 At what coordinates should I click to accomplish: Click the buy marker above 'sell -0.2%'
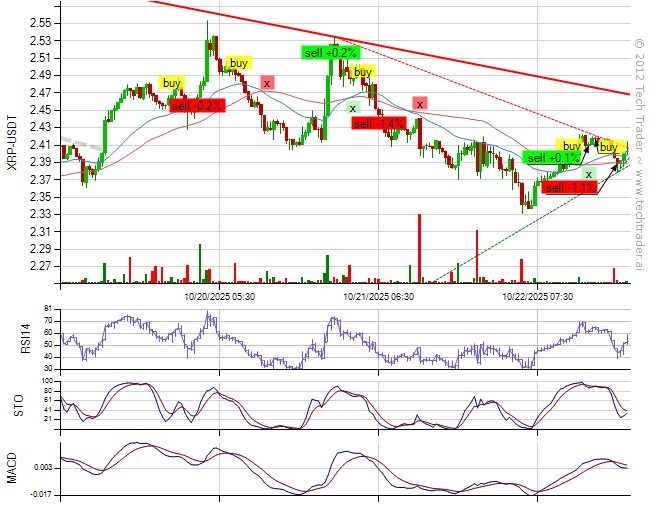point(172,82)
